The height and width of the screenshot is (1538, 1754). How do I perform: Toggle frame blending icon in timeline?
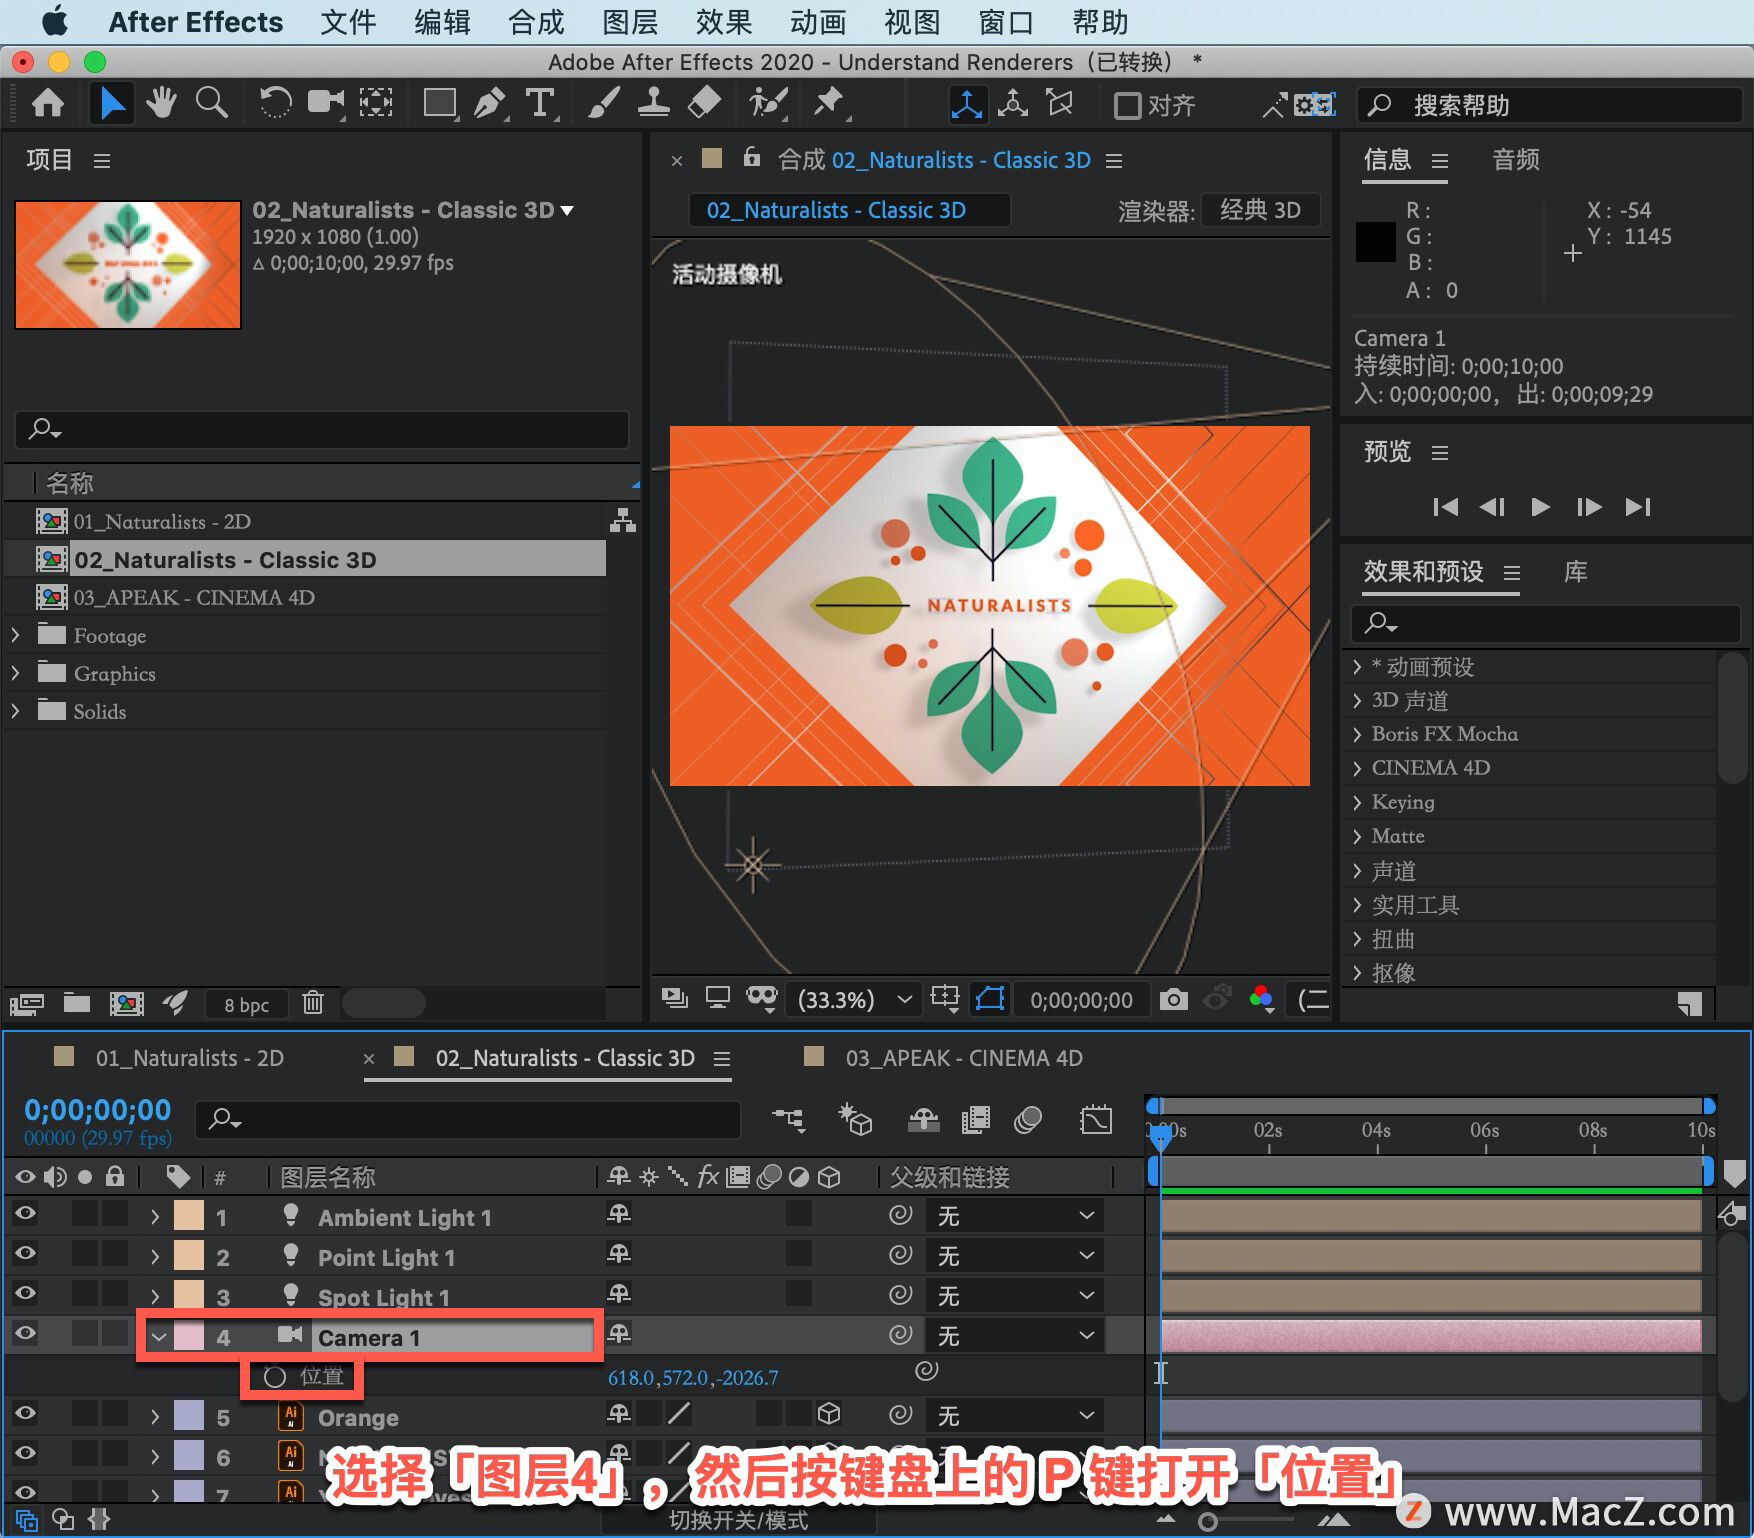coord(975,1120)
